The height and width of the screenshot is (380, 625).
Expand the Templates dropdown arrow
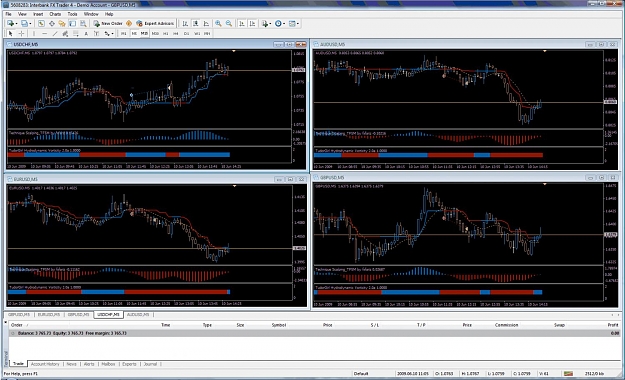tap(298, 24)
